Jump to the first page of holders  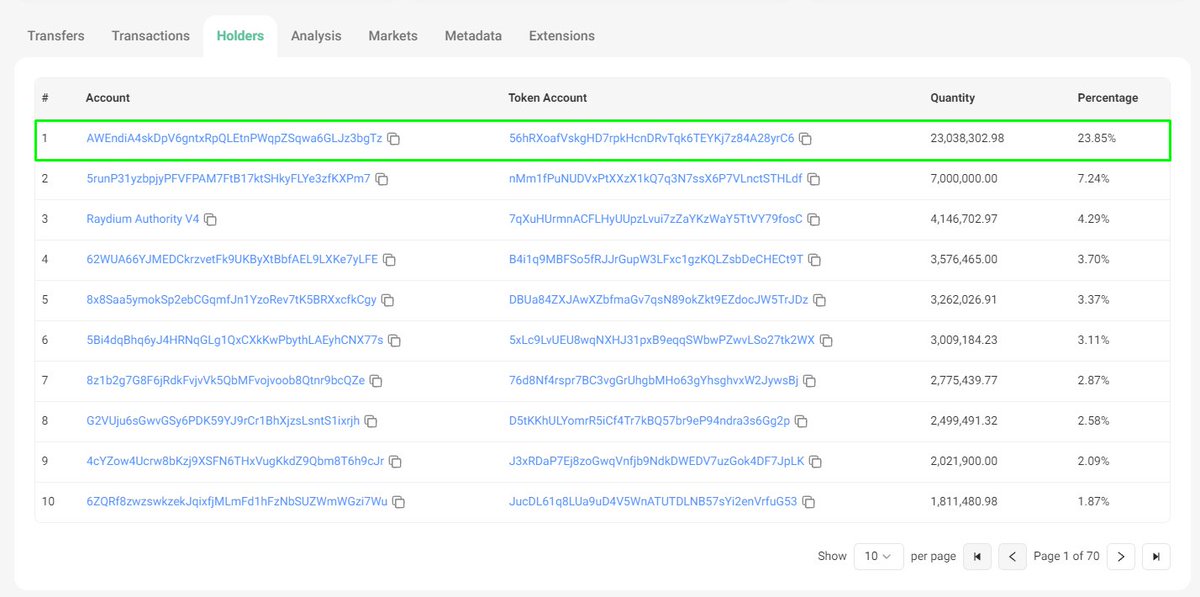(977, 556)
